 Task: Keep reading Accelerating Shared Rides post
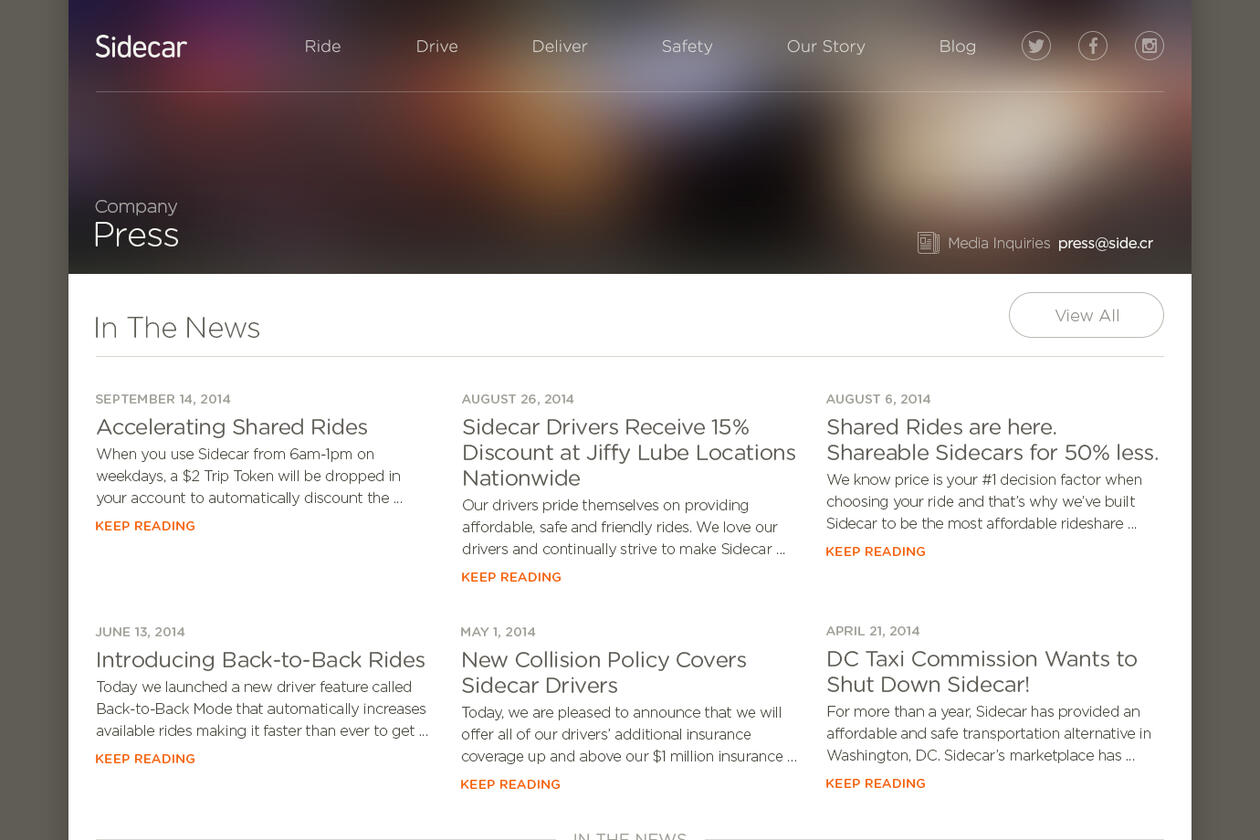(145, 526)
